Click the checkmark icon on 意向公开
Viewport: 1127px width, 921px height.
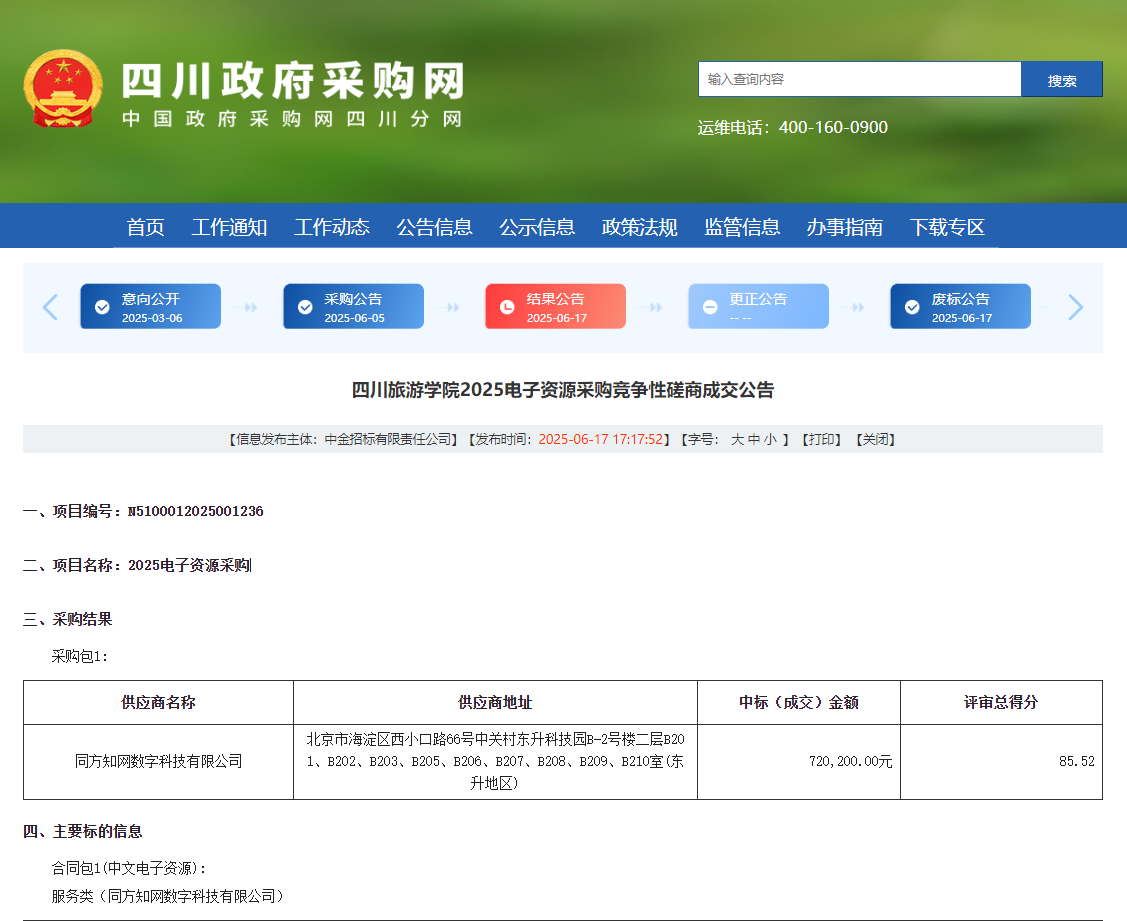point(102,307)
